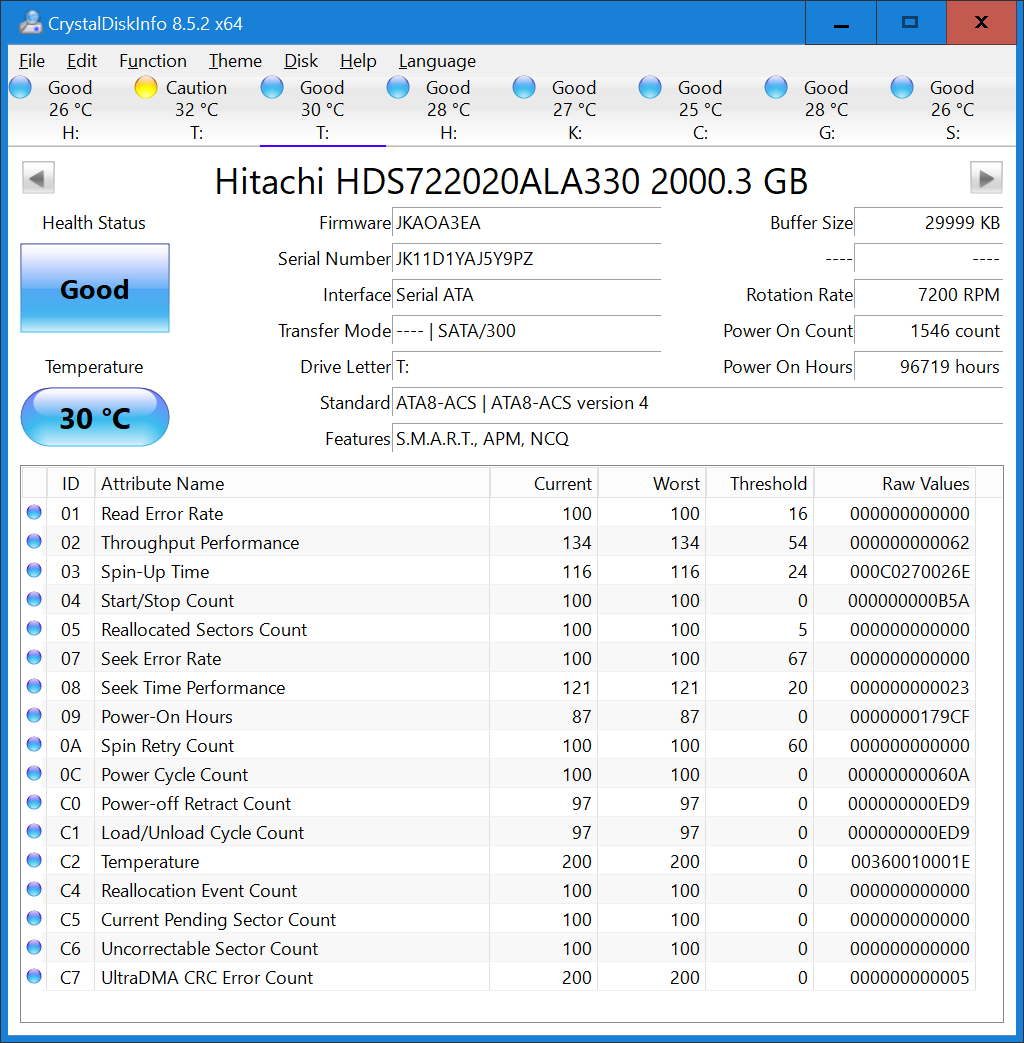The width and height of the screenshot is (1024, 1043).
Task: Click the Good health status box
Action: (x=95, y=289)
